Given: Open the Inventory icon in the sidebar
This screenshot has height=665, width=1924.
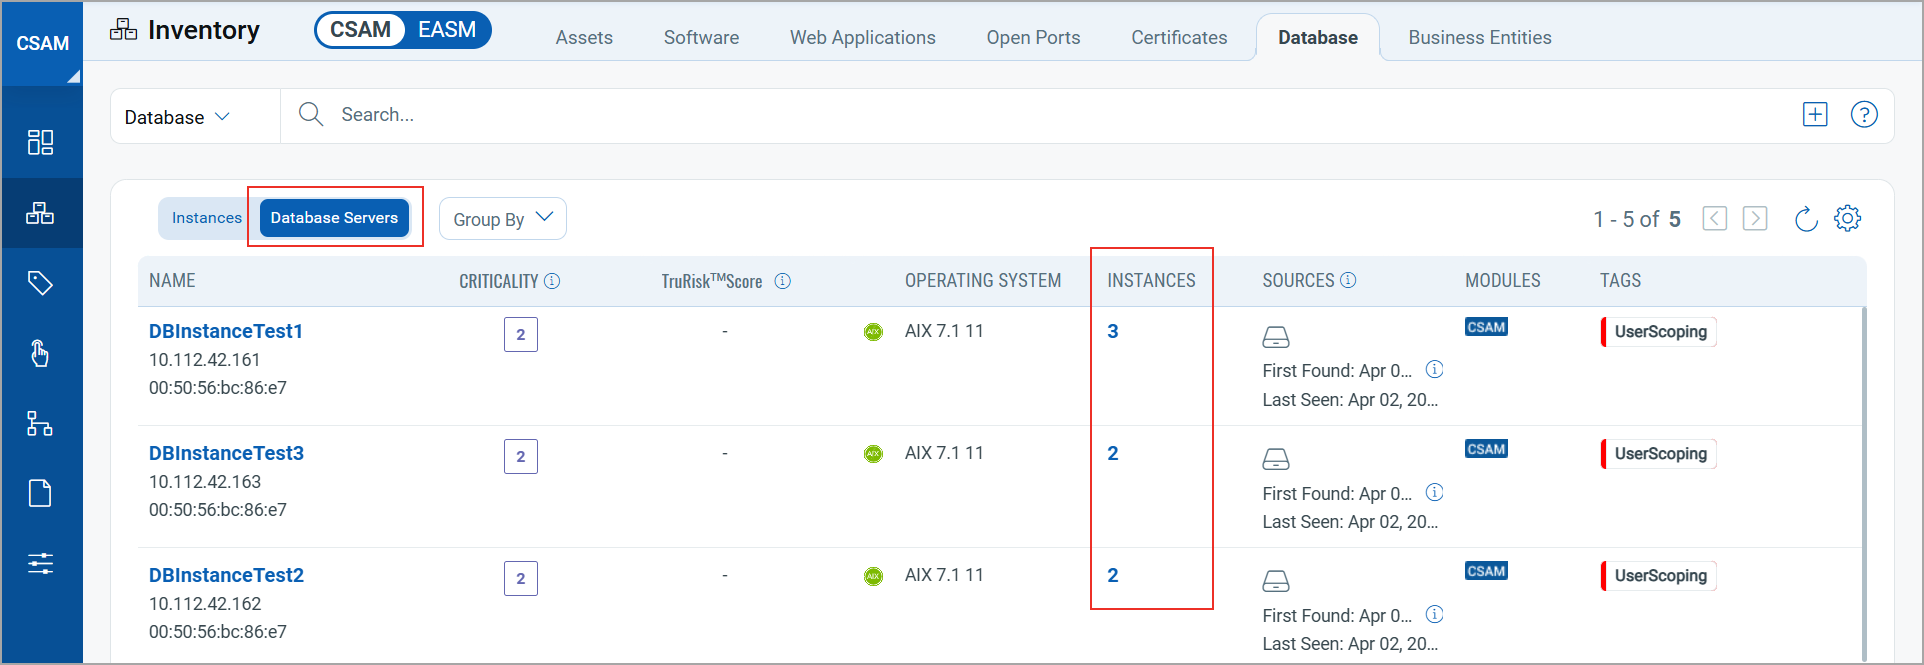Looking at the screenshot, I should click(40, 213).
